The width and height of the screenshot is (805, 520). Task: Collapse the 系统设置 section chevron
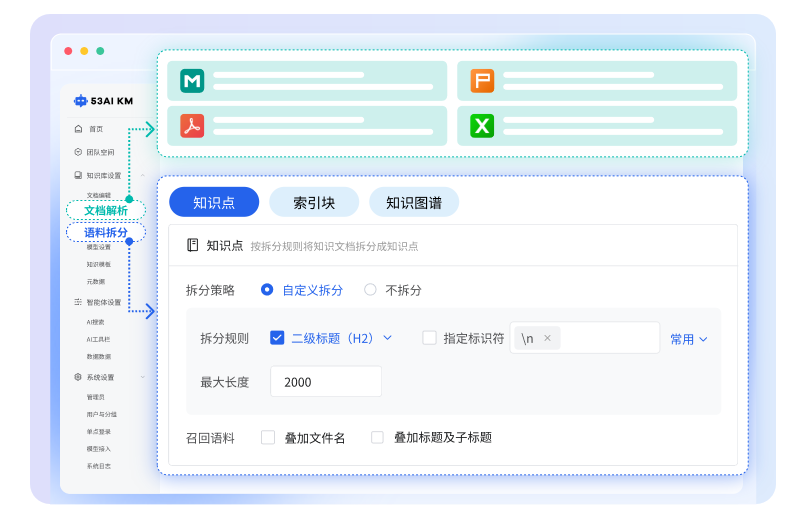point(143,377)
